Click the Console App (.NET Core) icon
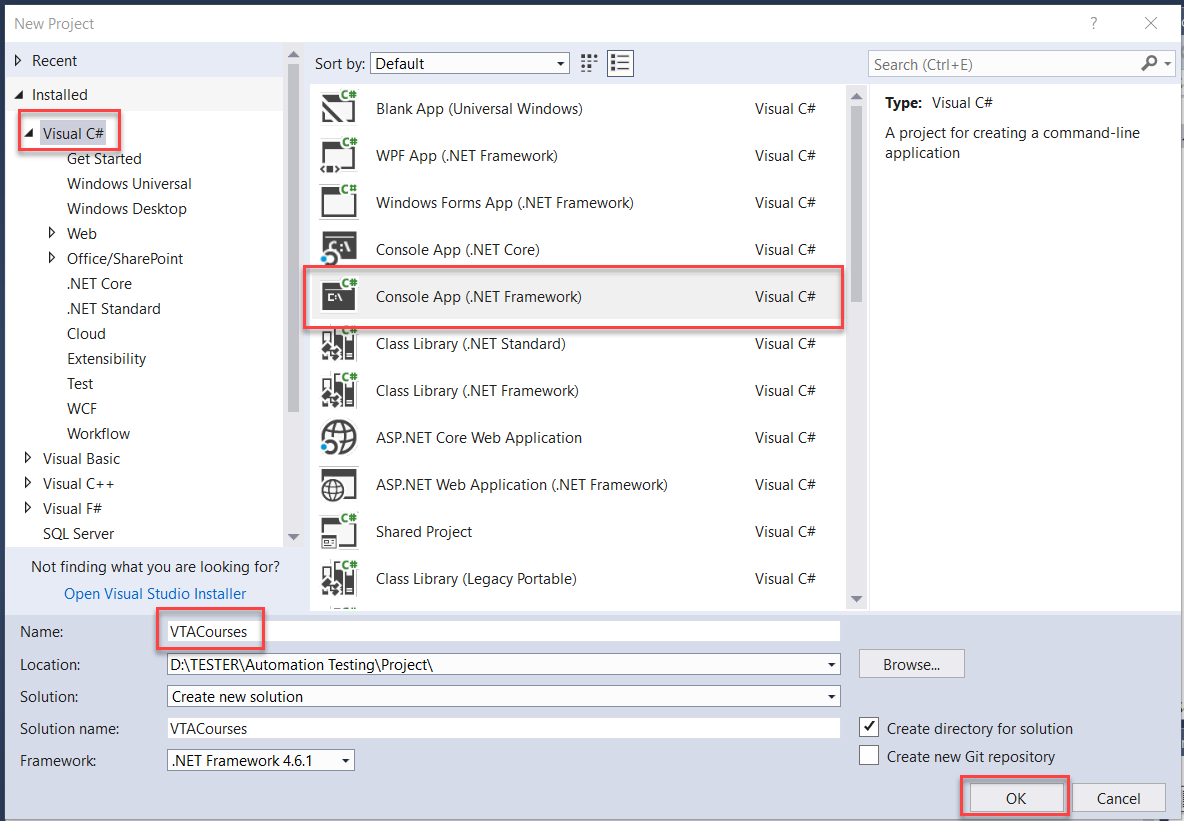This screenshot has width=1184, height=821. 339,249
